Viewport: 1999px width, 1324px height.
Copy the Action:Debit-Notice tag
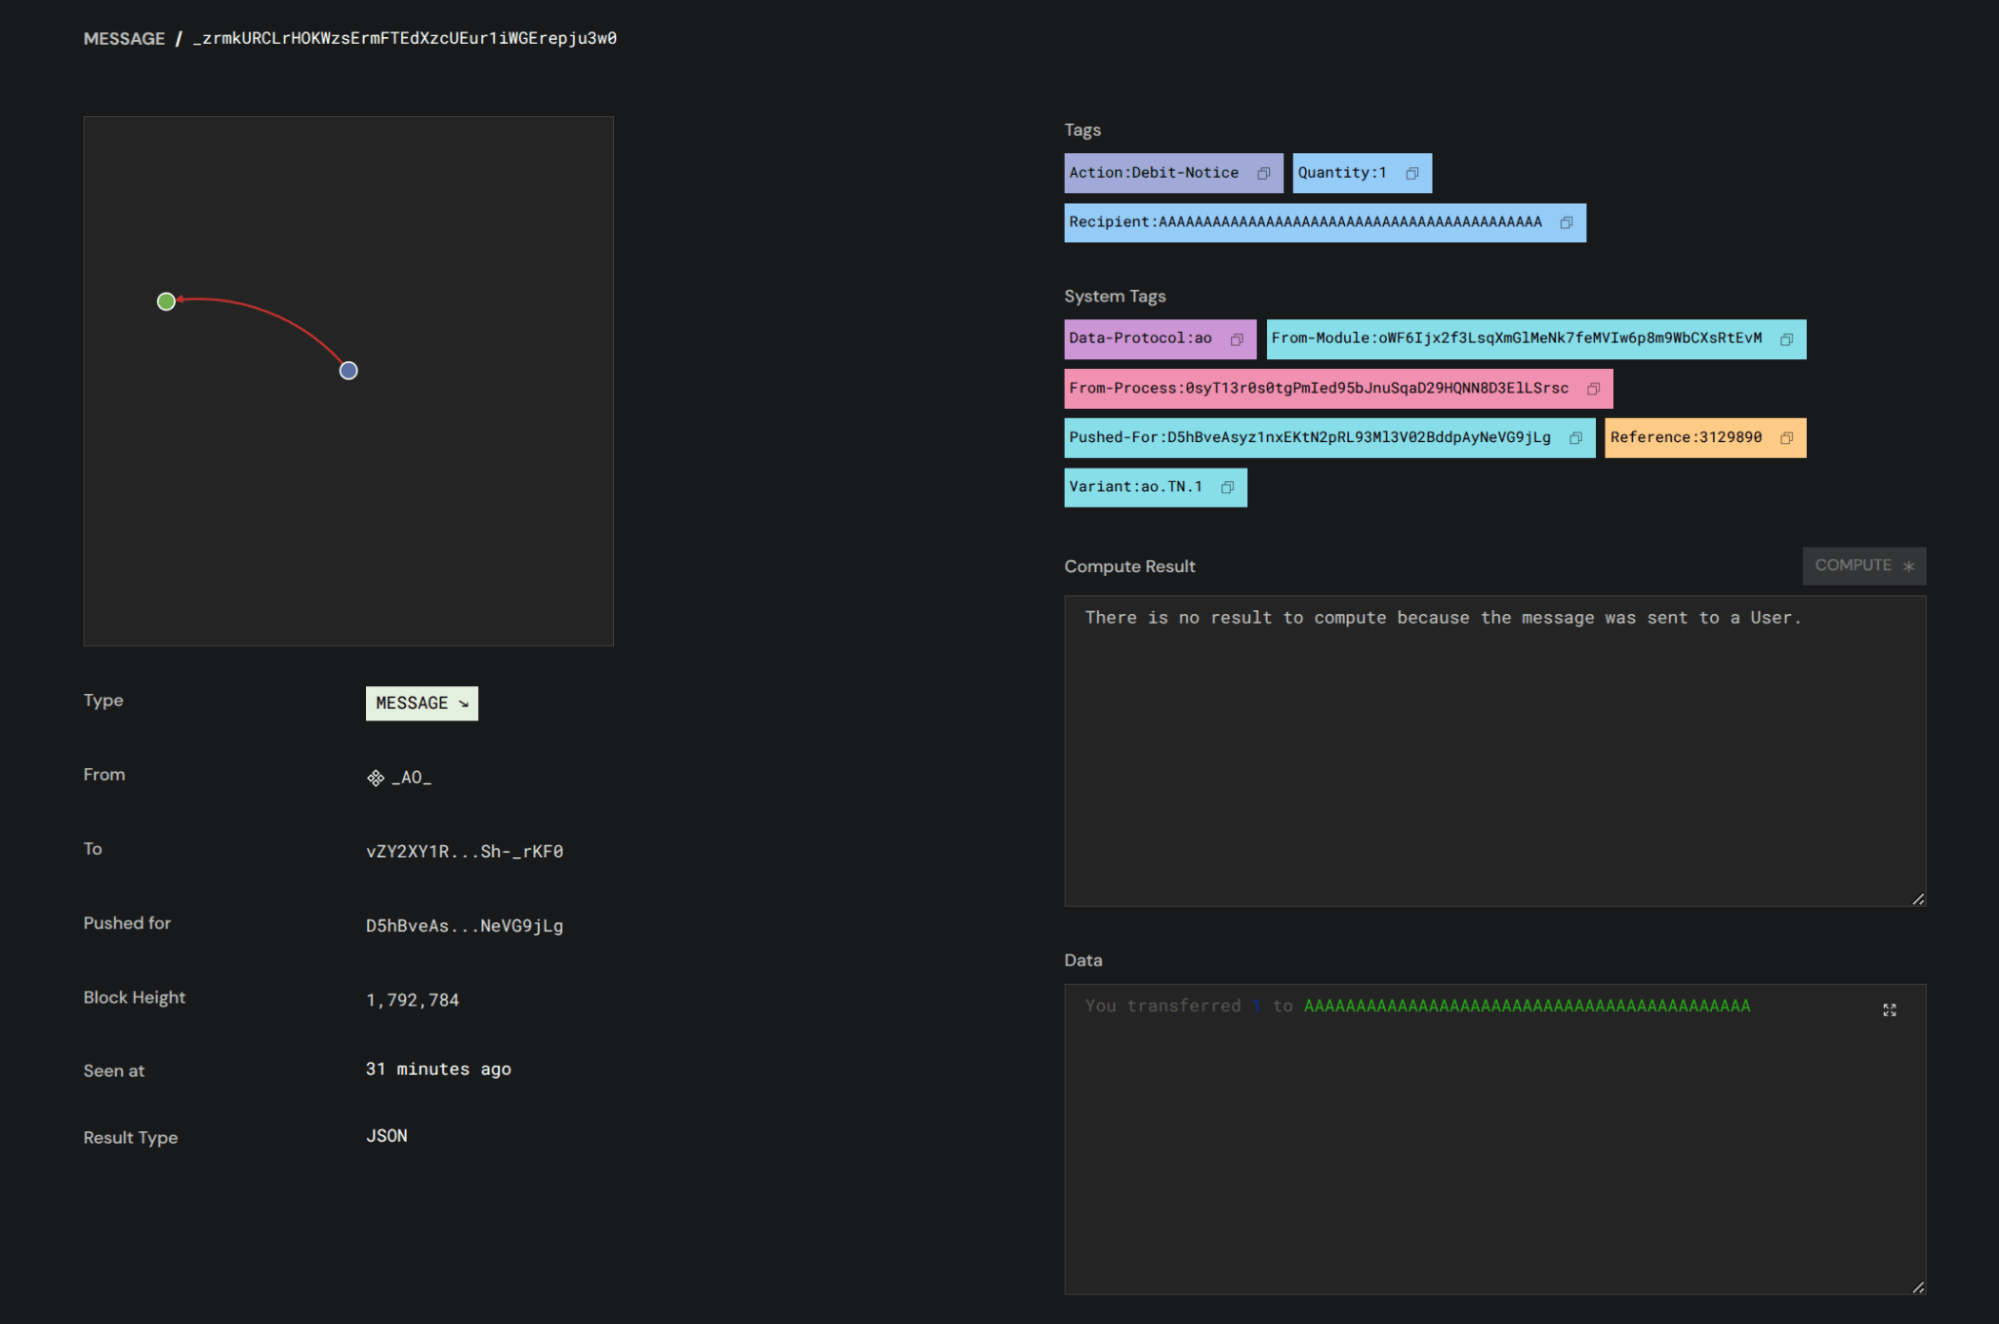point(1263,173)
